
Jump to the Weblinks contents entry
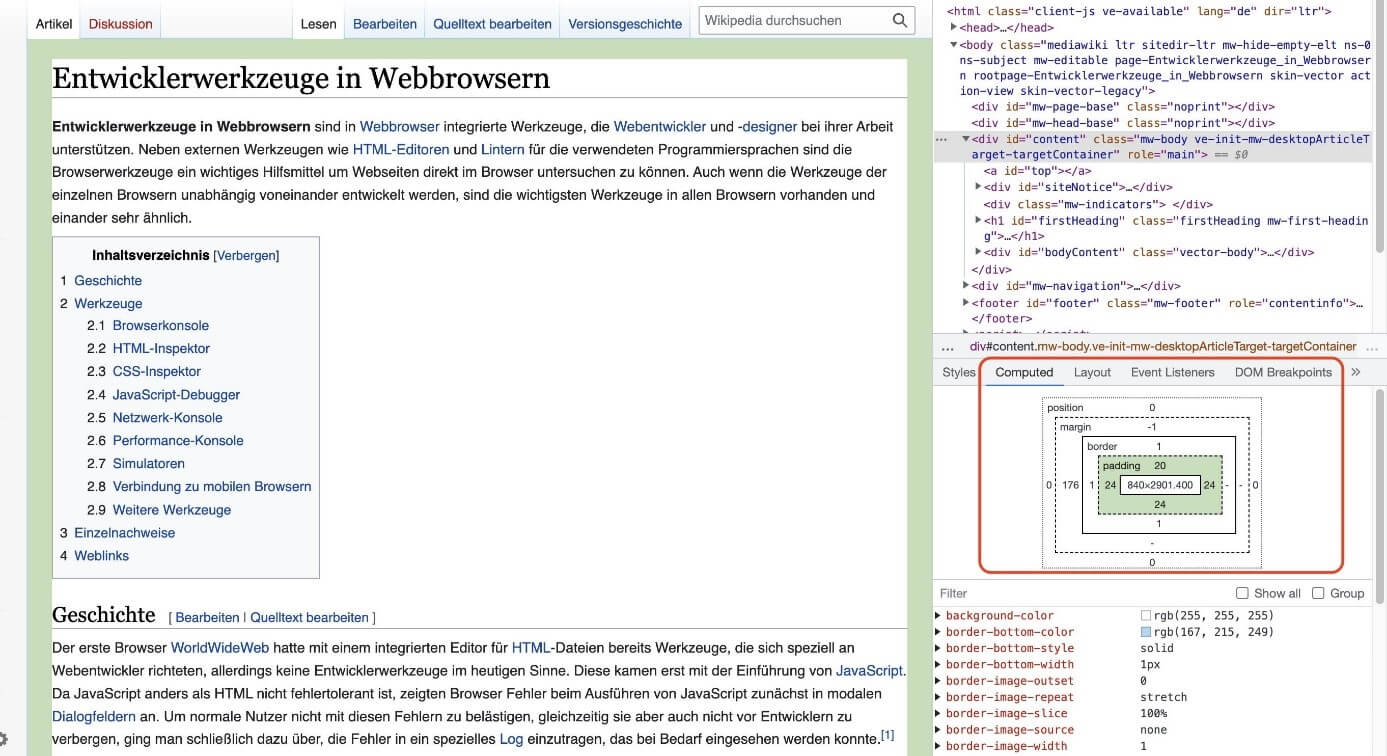point(102,556)
